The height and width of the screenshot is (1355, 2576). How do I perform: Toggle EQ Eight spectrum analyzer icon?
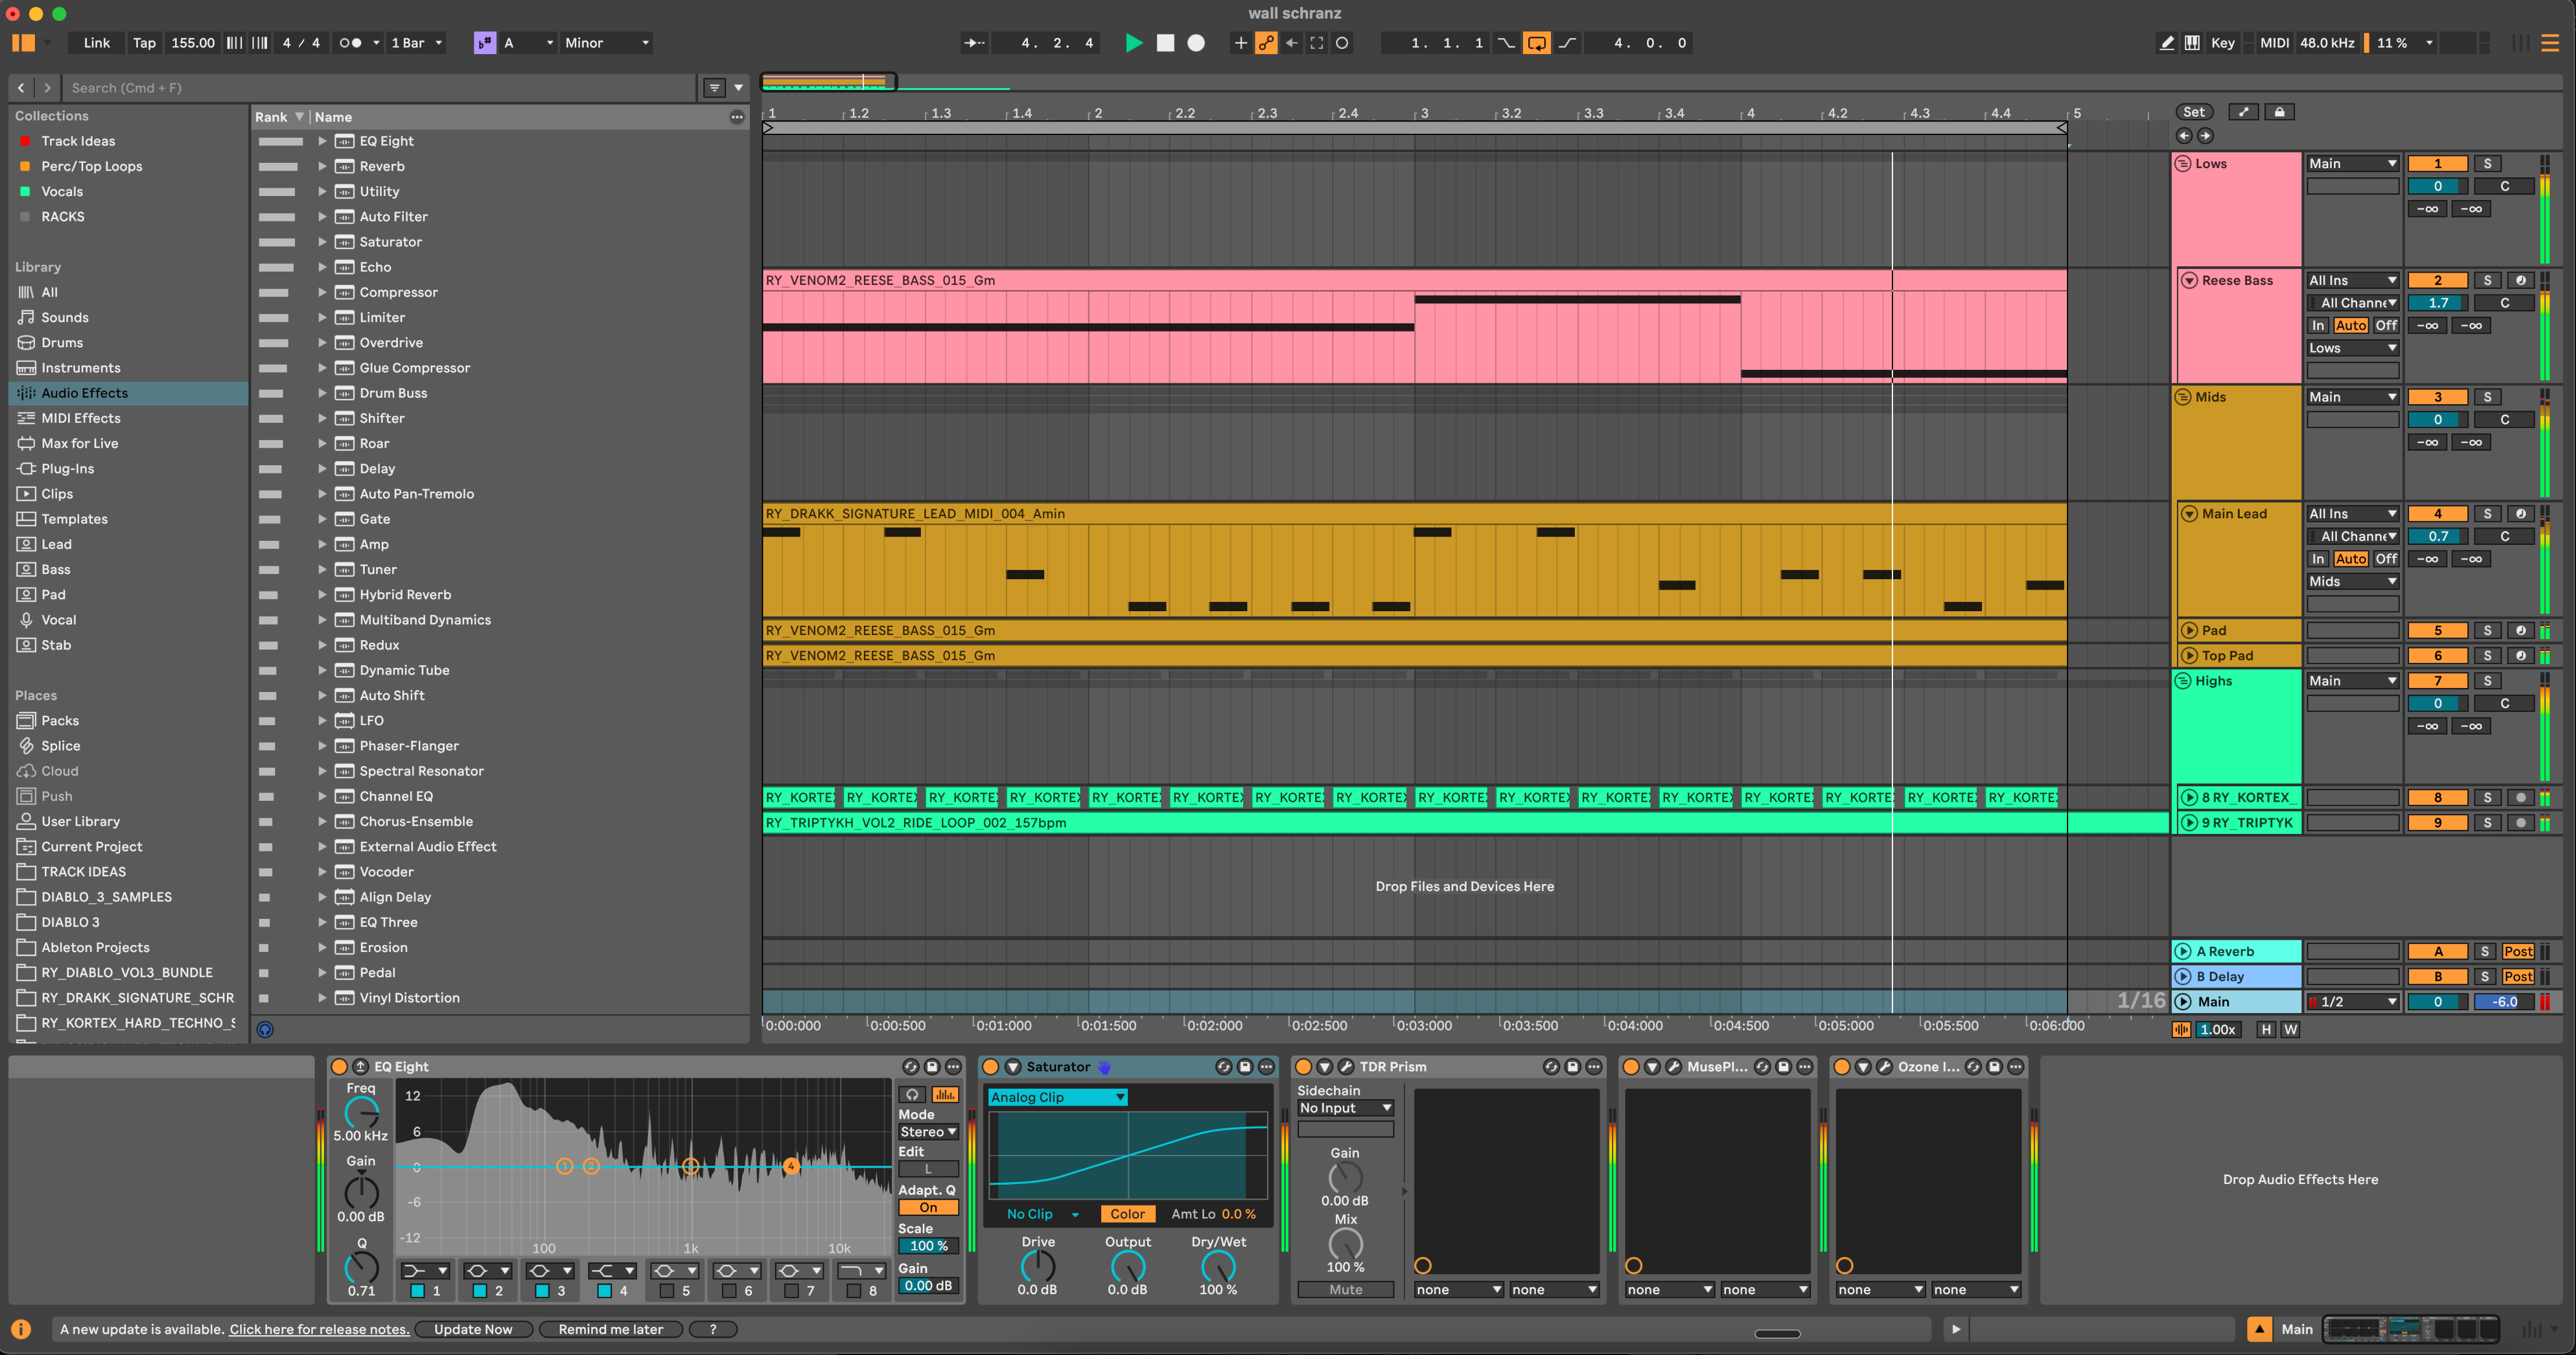pos(944,1095)
